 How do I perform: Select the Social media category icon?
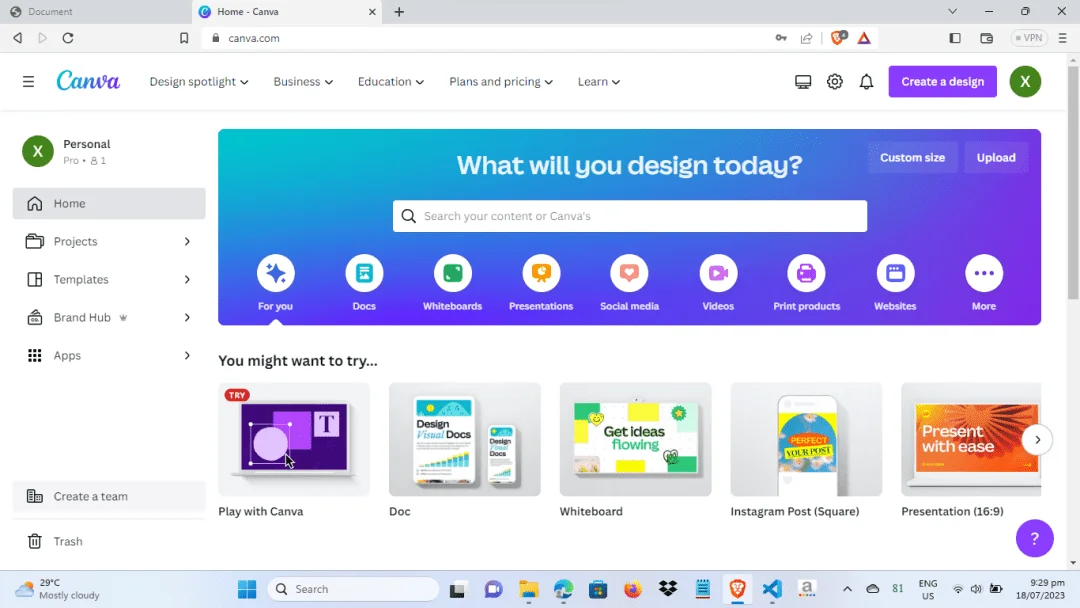pos(630,273)
